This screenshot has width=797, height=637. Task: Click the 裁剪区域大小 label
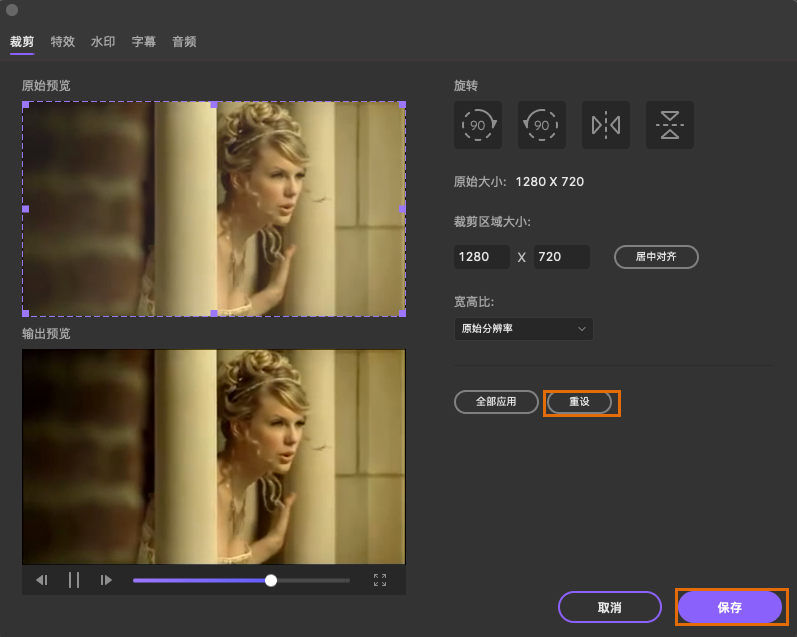tap(492, 222)
